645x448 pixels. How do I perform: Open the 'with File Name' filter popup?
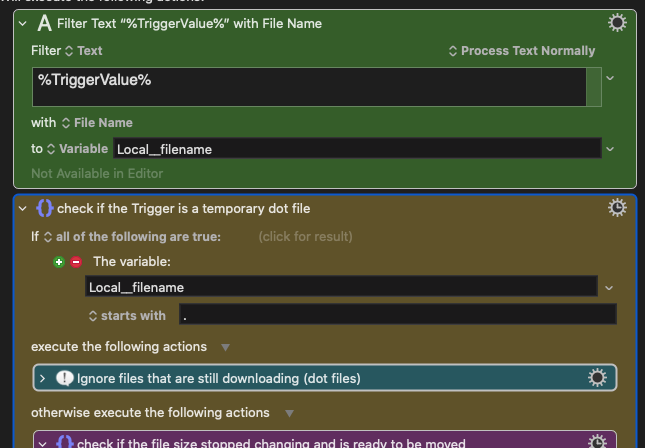[x=96, y=122]
